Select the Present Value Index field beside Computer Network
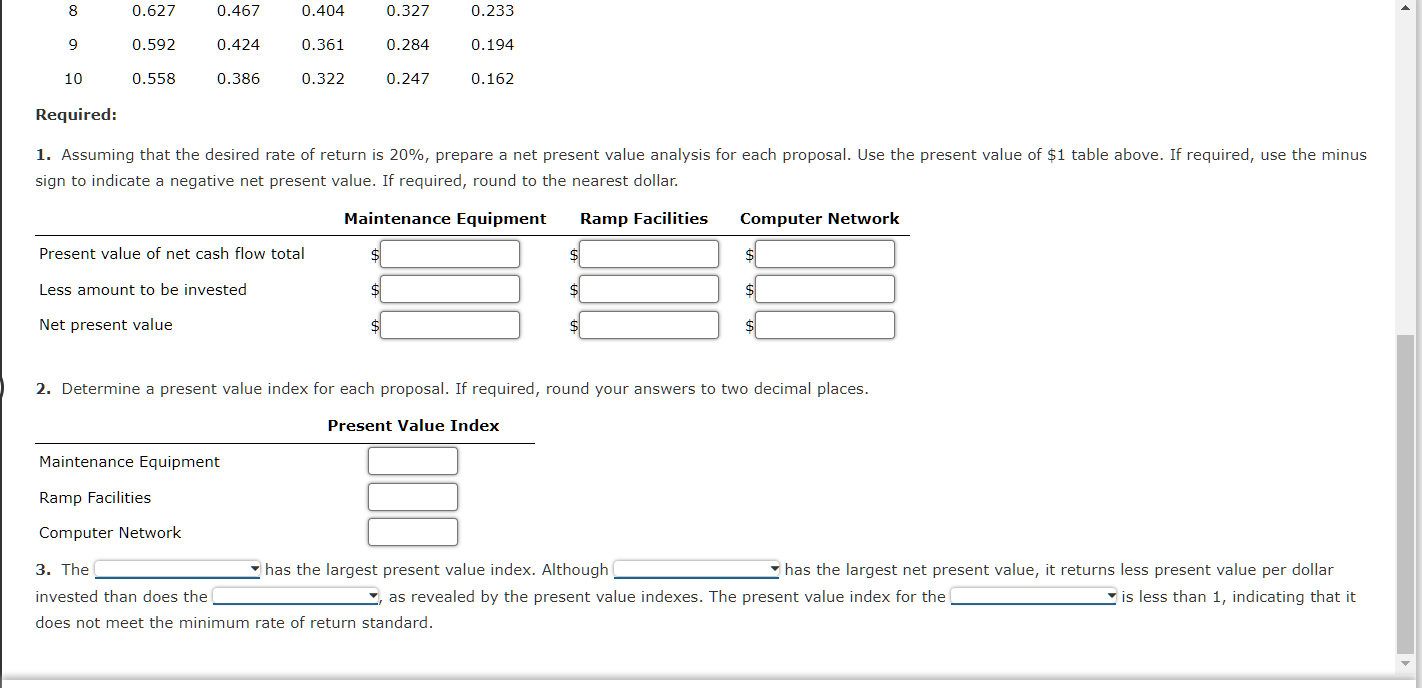 pyautogui.click(x=412, y=531)
